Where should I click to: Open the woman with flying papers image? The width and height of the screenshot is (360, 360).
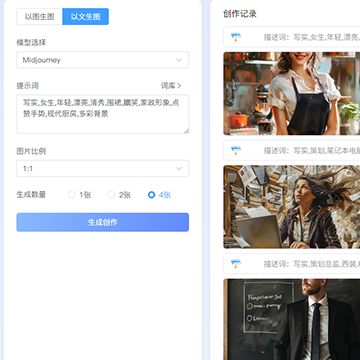tap(292, 207)
